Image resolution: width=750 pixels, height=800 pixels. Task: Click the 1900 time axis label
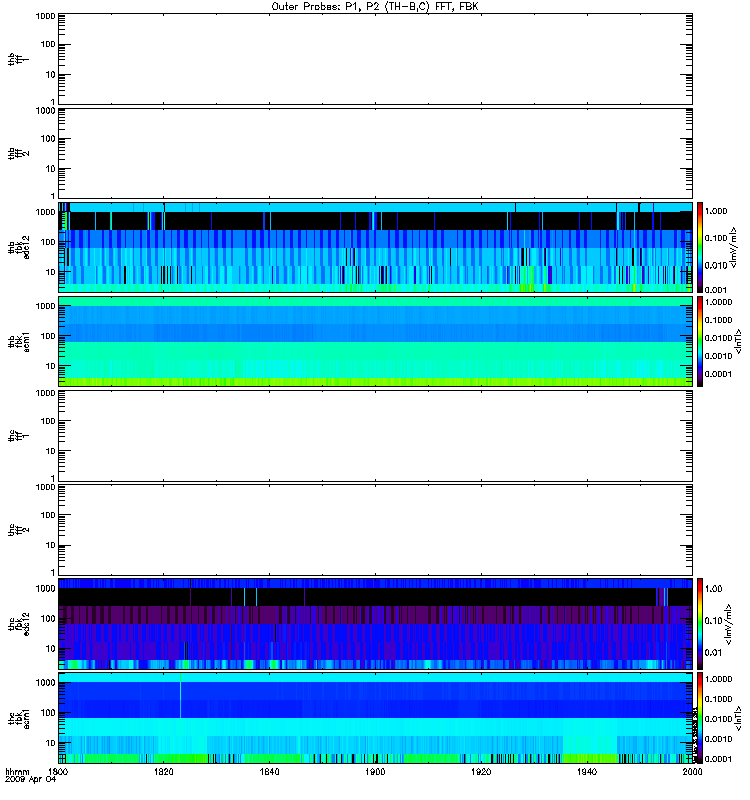point(375,772)
